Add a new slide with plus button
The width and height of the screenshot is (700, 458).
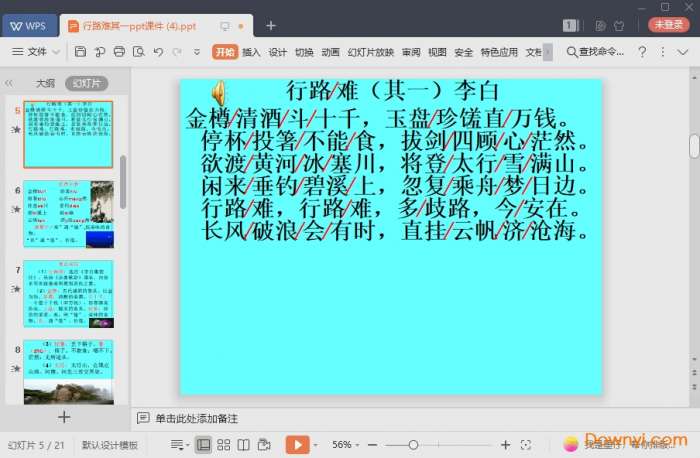click(64, 417)
